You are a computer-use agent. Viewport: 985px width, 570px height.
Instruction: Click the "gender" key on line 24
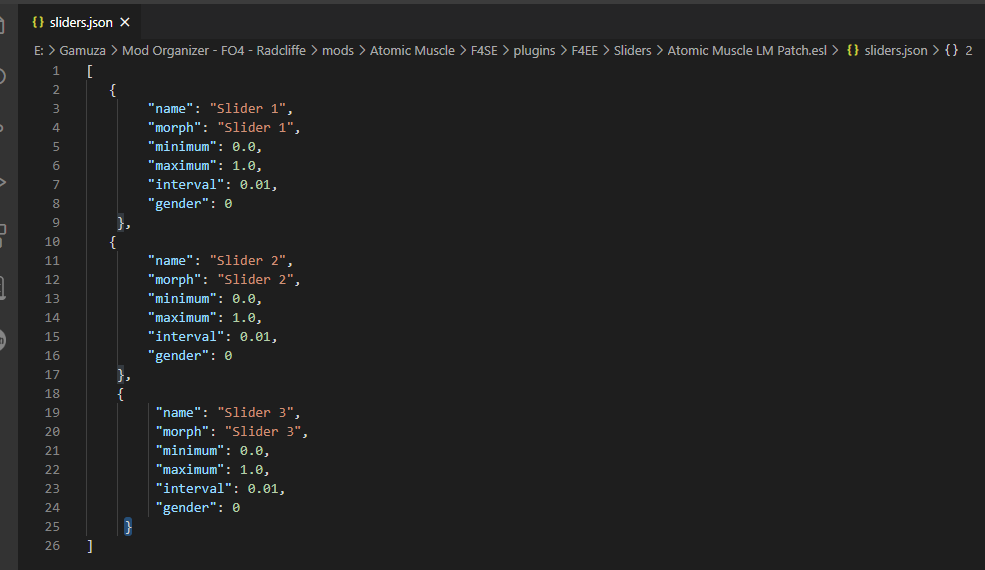click(x=185, y=508)
